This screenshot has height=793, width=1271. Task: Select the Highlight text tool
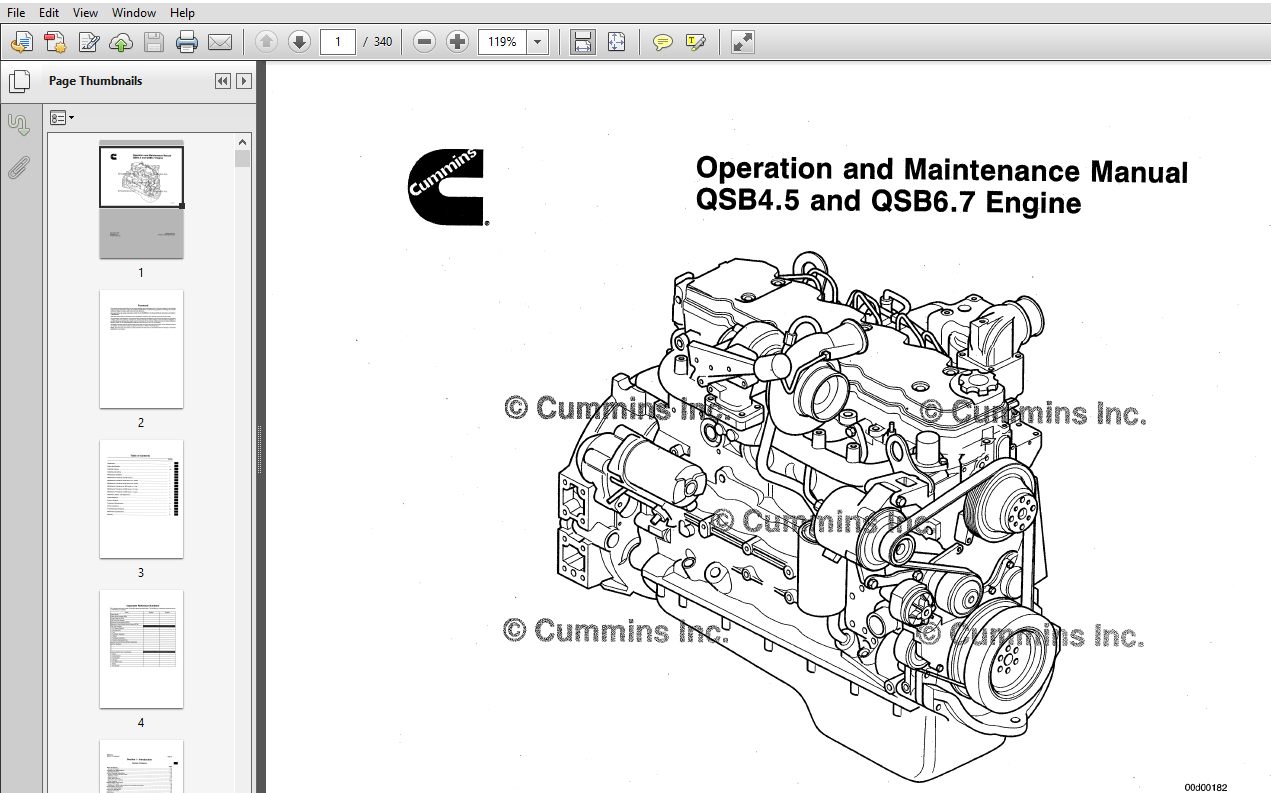coord(696,42)
